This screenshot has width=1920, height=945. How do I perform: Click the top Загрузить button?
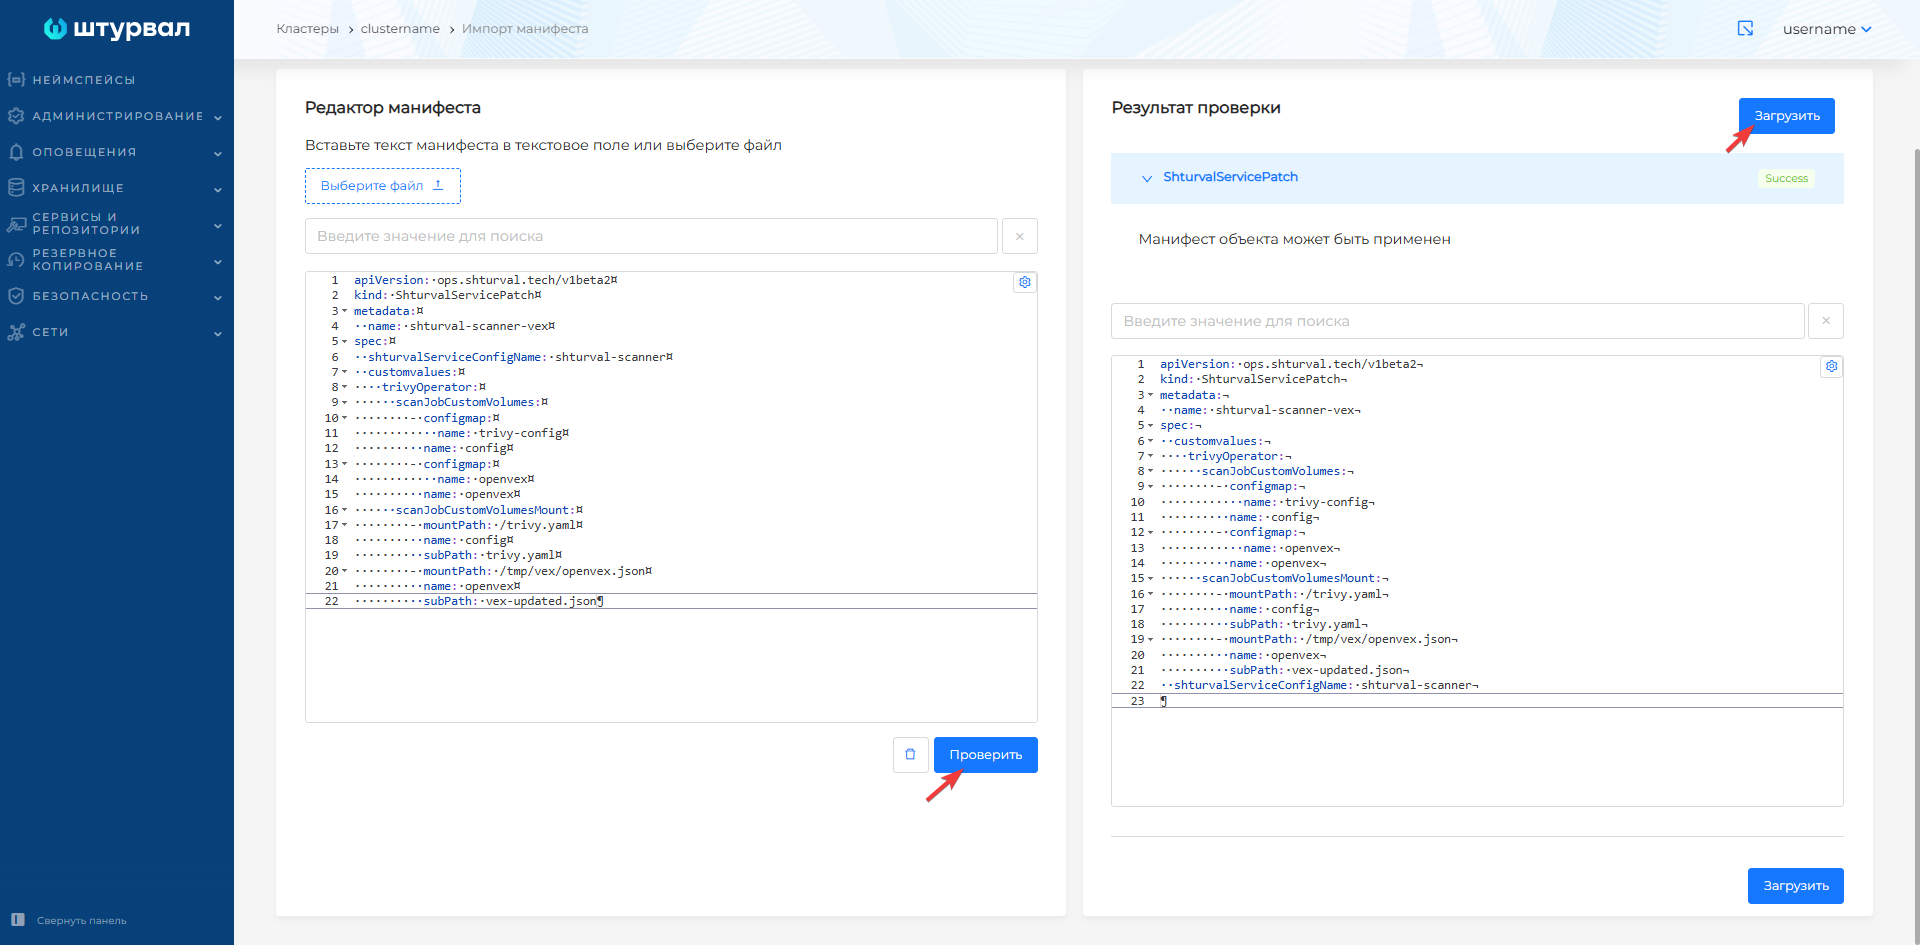point(1786,116)
